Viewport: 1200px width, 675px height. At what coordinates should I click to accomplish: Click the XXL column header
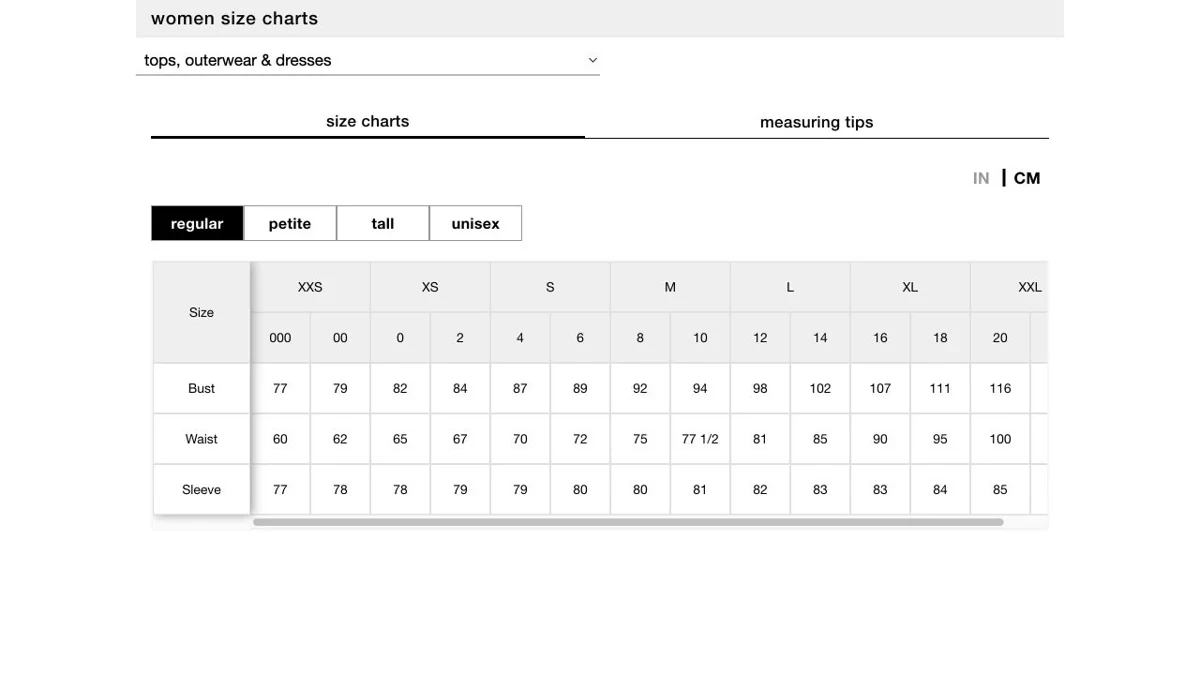coord(1010,287)
